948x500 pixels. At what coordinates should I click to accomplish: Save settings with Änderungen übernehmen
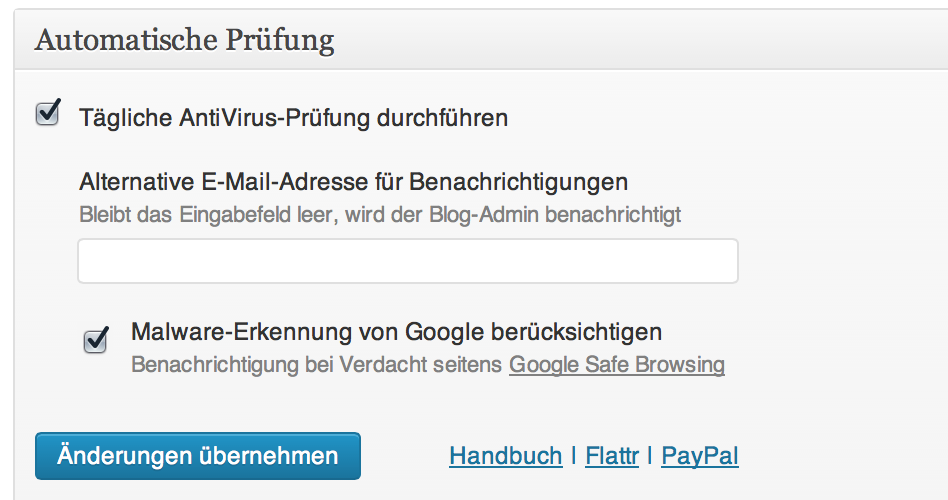tap(198, 456)
